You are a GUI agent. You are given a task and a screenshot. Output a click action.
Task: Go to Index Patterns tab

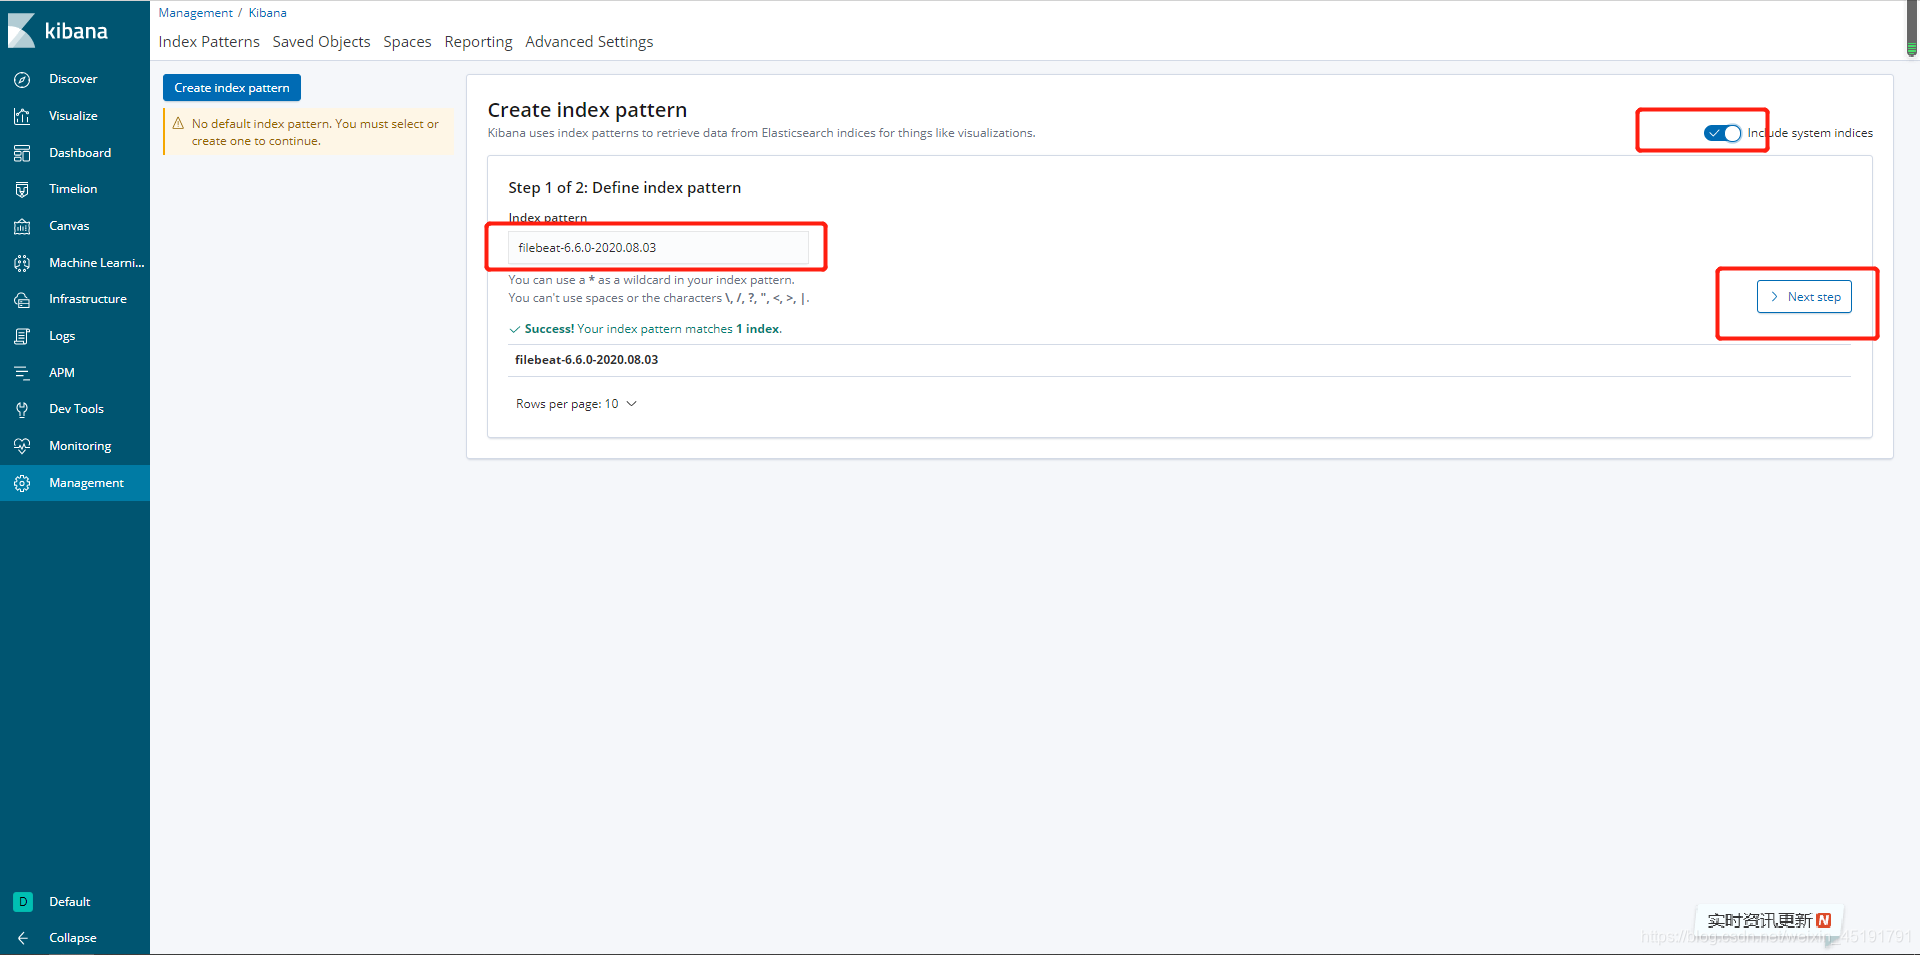point(209,42)
